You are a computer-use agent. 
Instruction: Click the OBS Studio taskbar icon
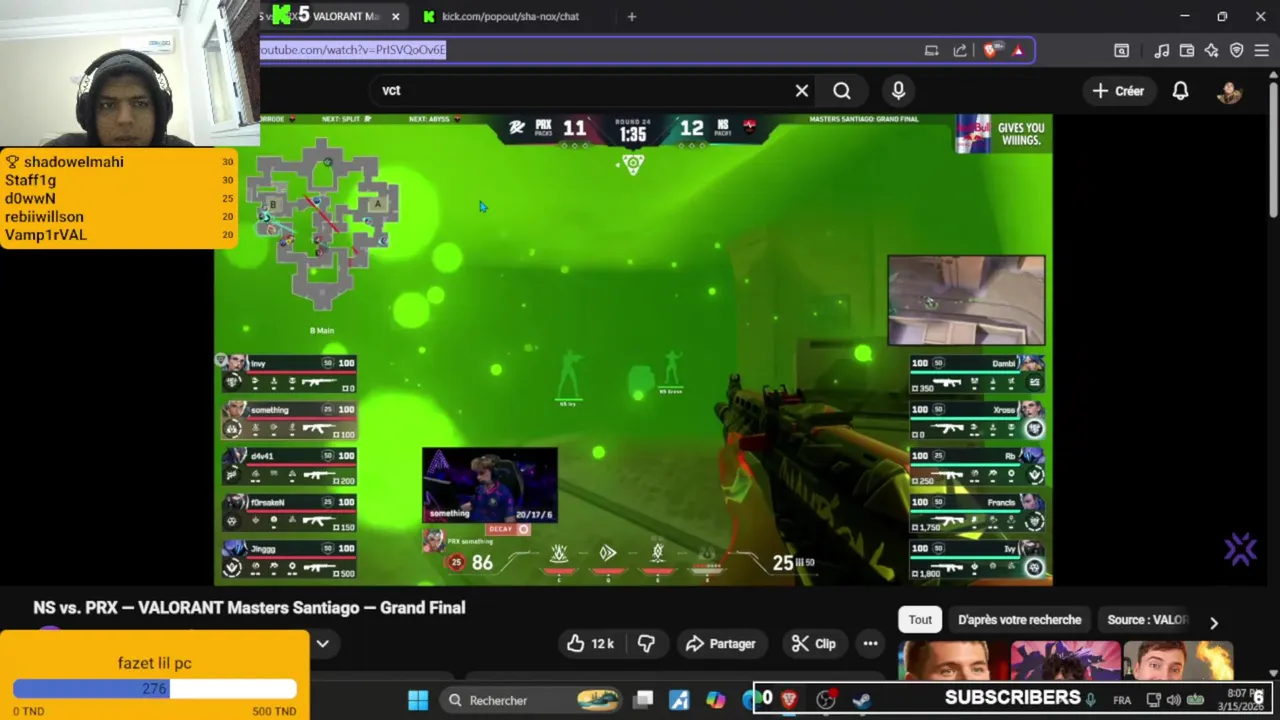click(x=825, y=700)
